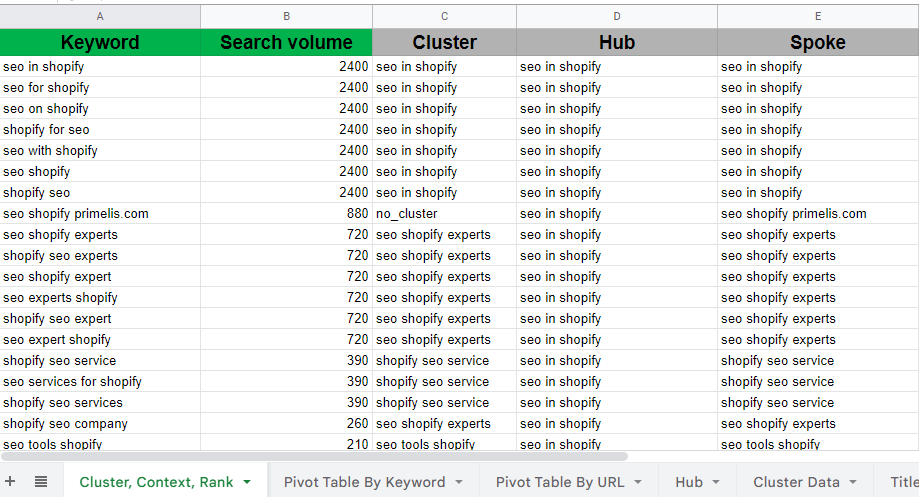Open the all sheets list icon
919x497 pixels.
pos(41,481)
